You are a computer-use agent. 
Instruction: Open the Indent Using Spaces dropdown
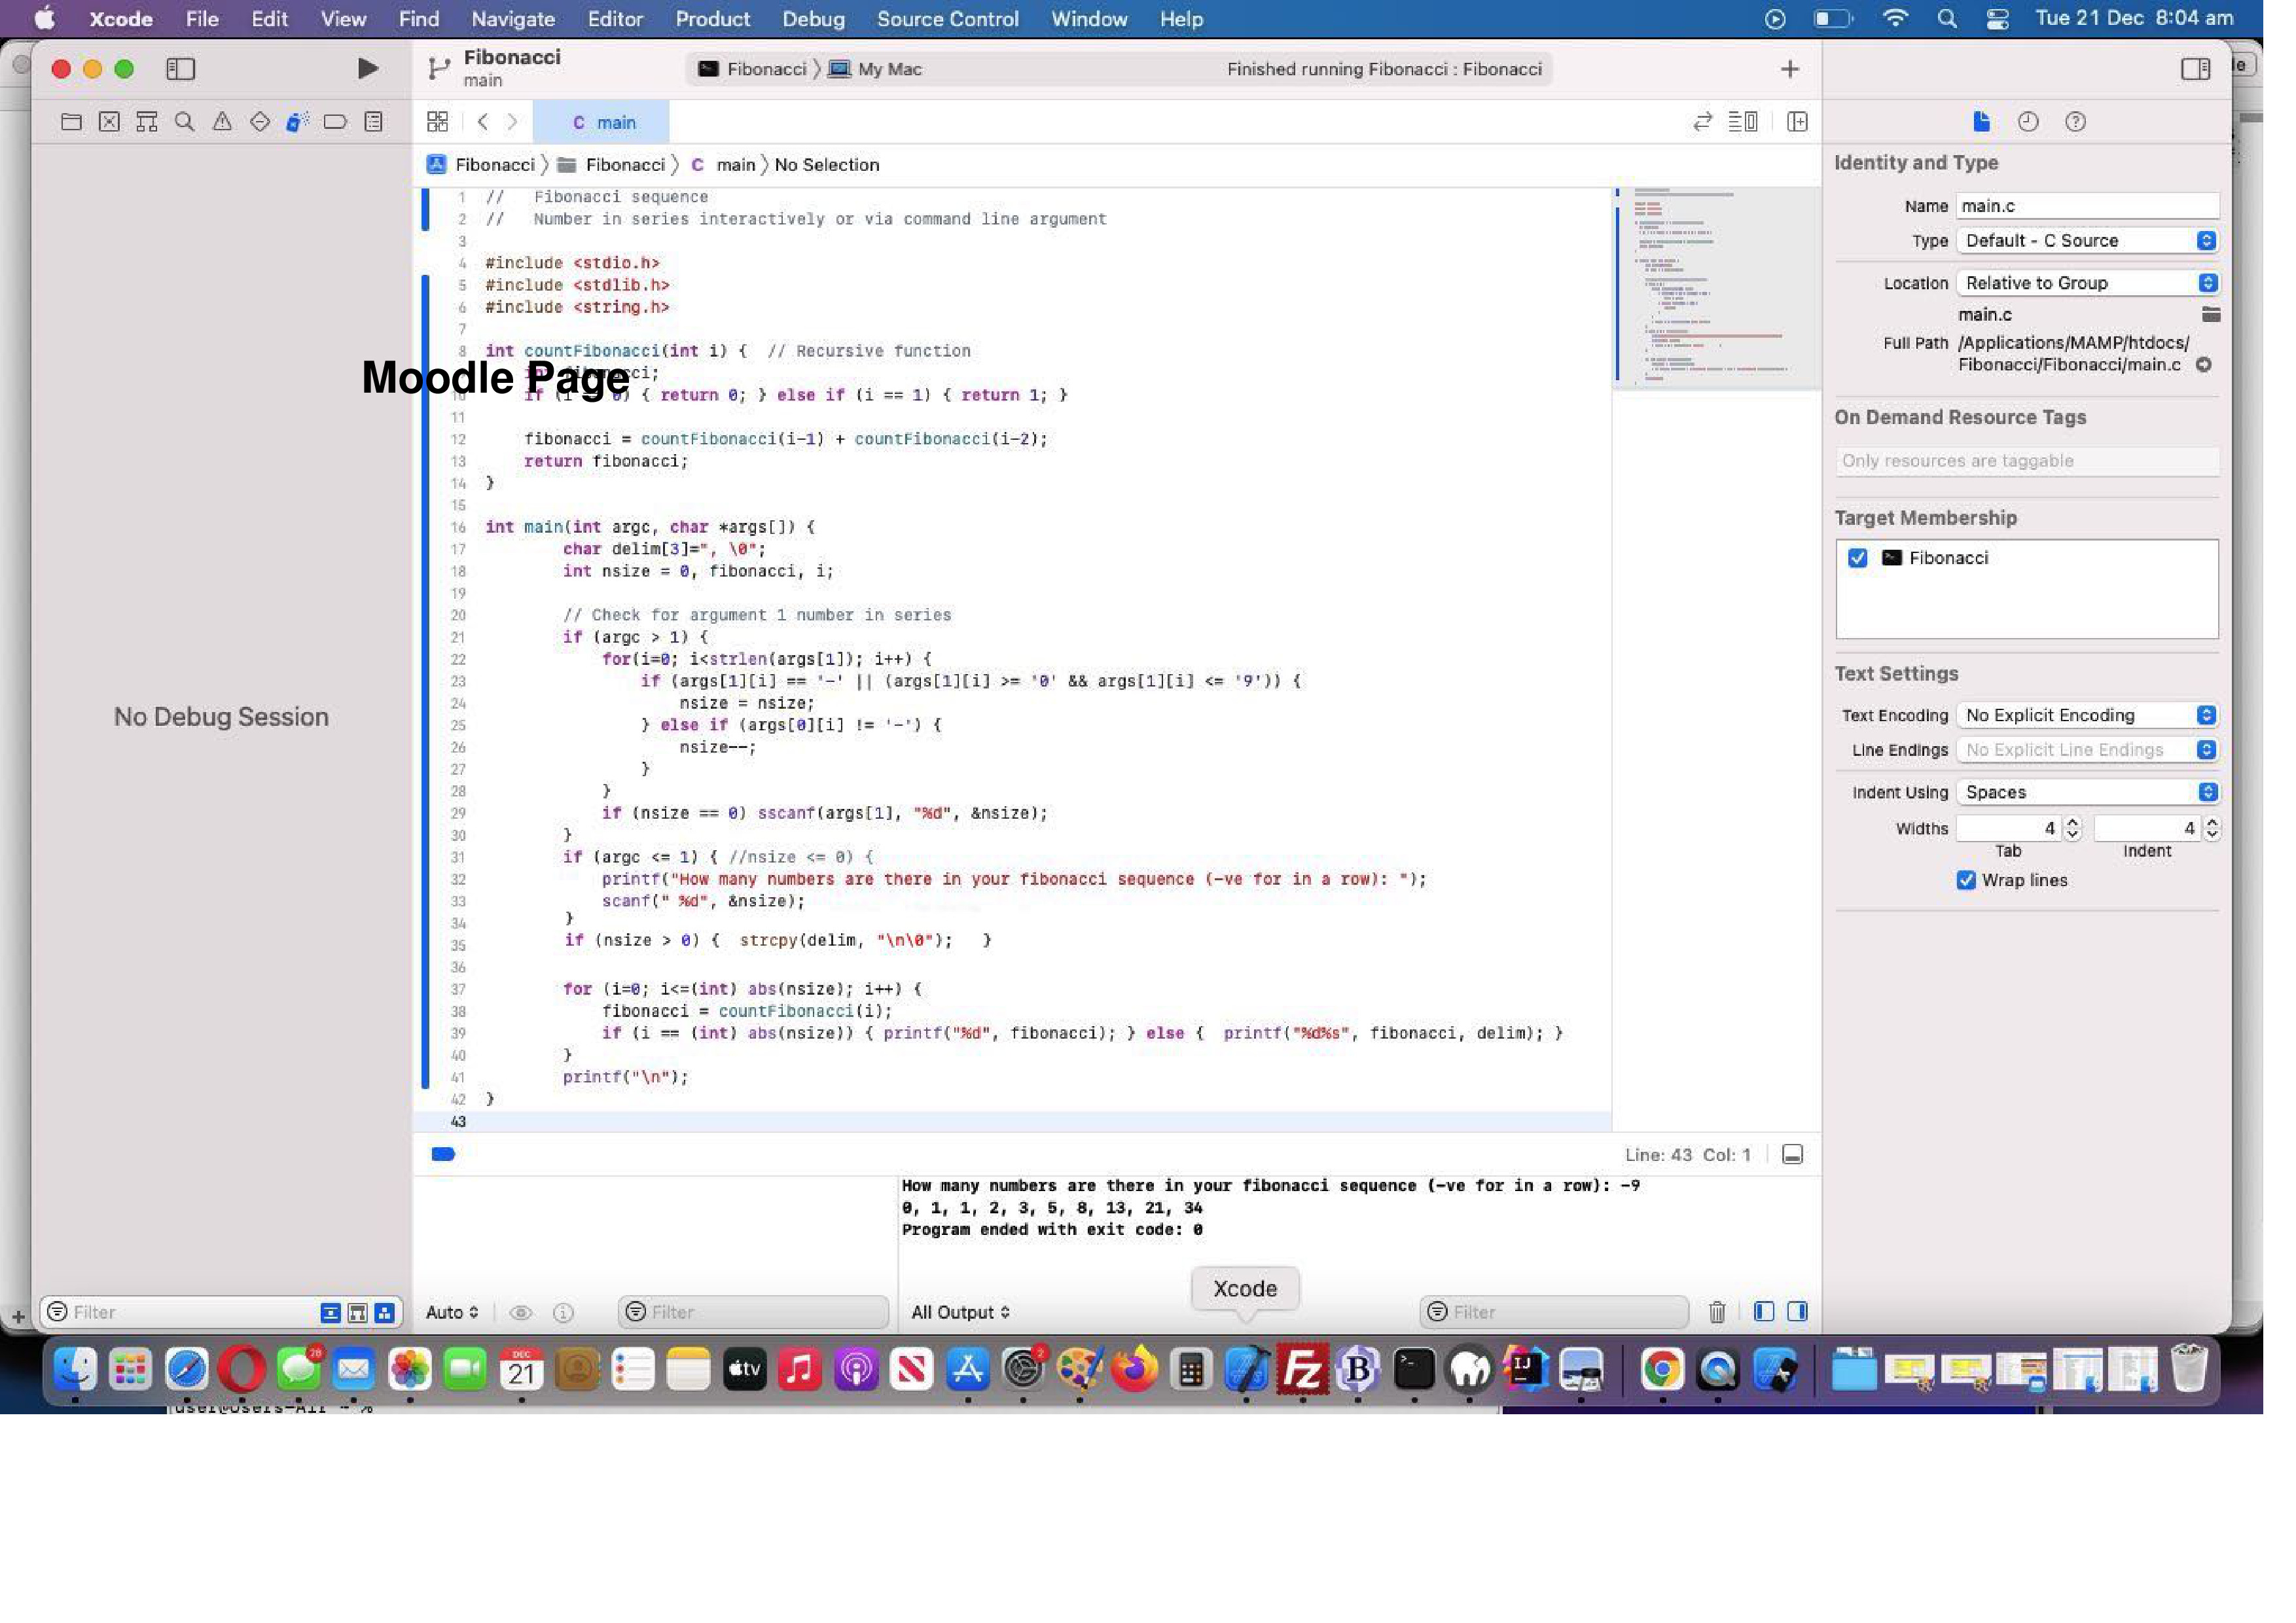coord(2087,792)
